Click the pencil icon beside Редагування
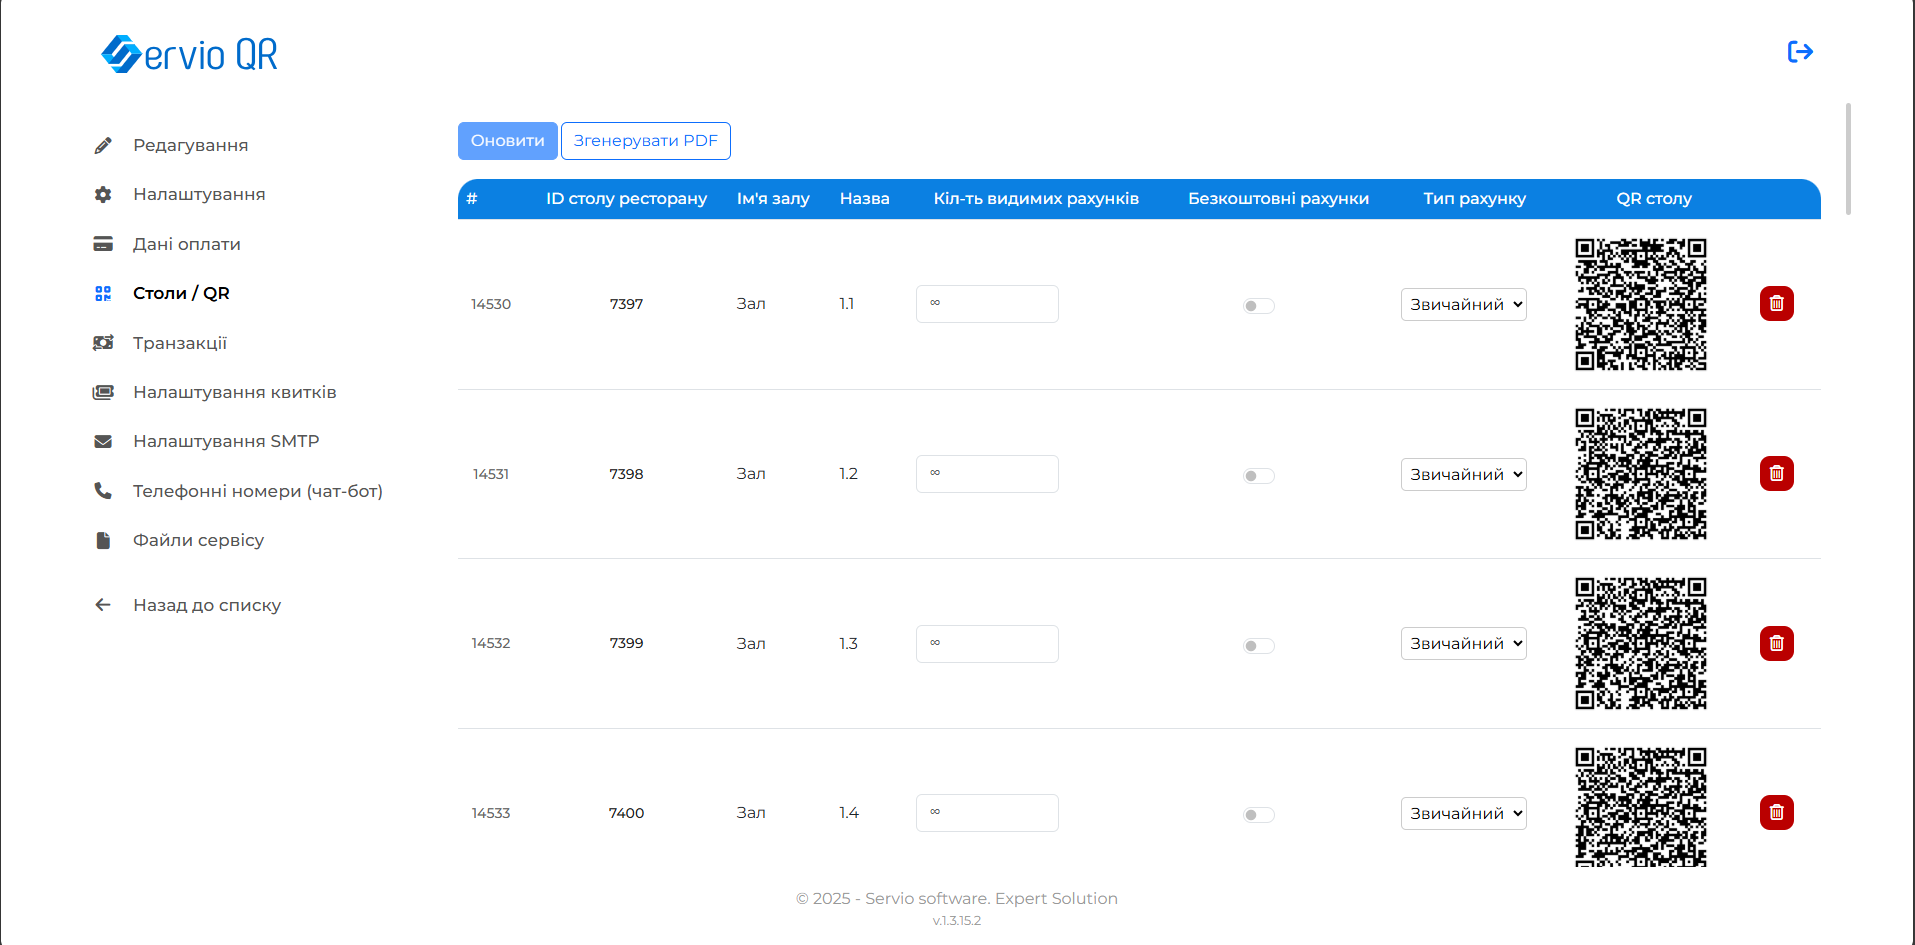This screenshot has height=945, width=1915. (103, 146)
